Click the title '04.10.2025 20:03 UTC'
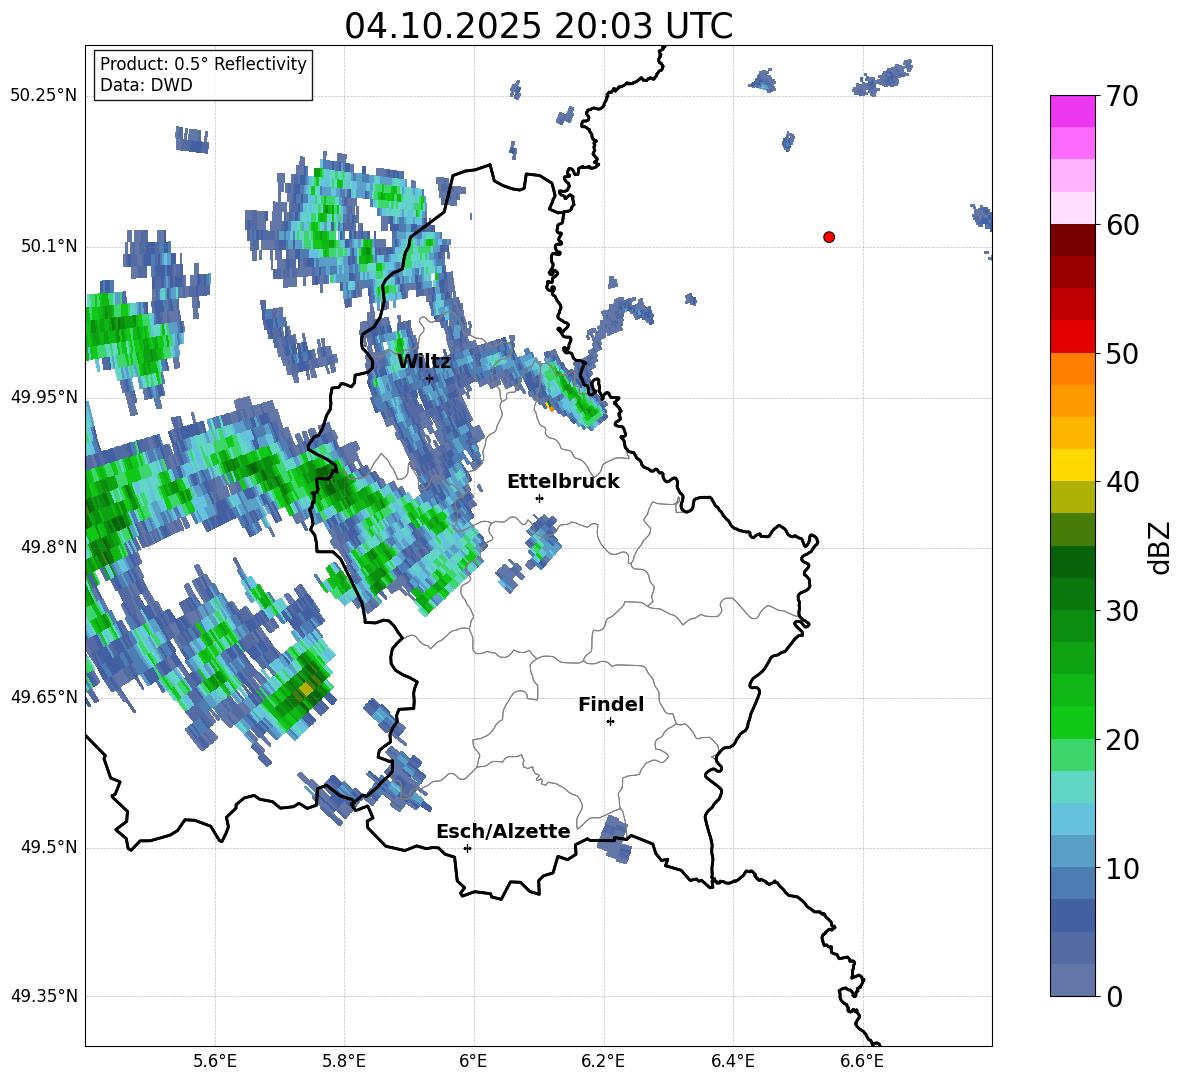1184x1081 pixels. point(538,26)
